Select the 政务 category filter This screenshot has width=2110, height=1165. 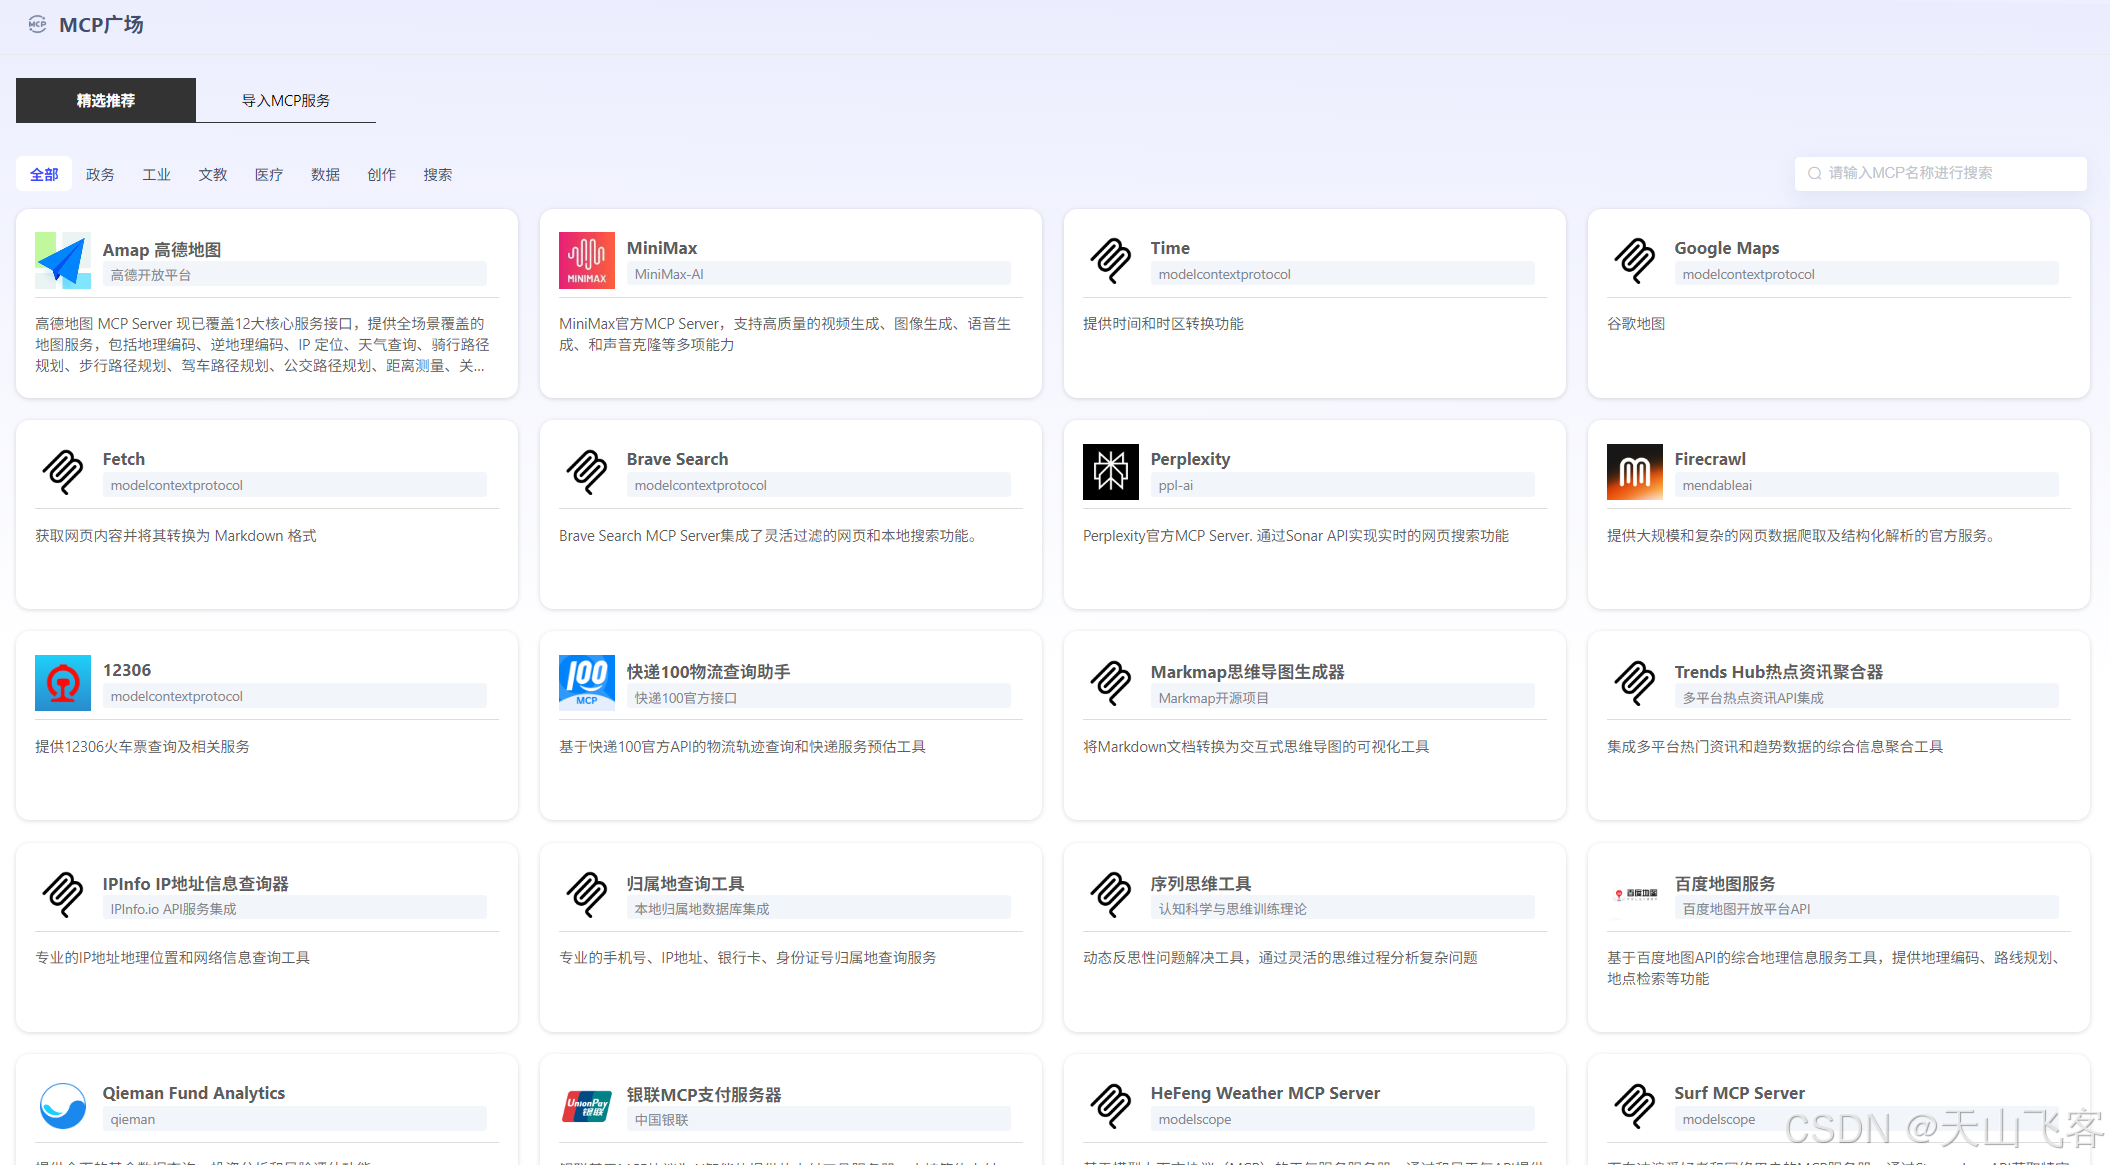pos(100,174)
